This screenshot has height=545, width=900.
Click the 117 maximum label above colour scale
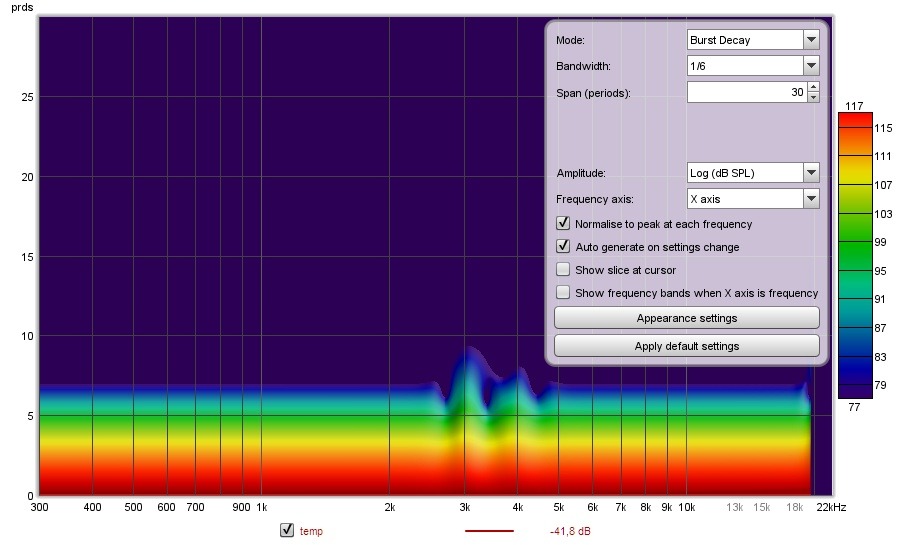coord(854,106)
